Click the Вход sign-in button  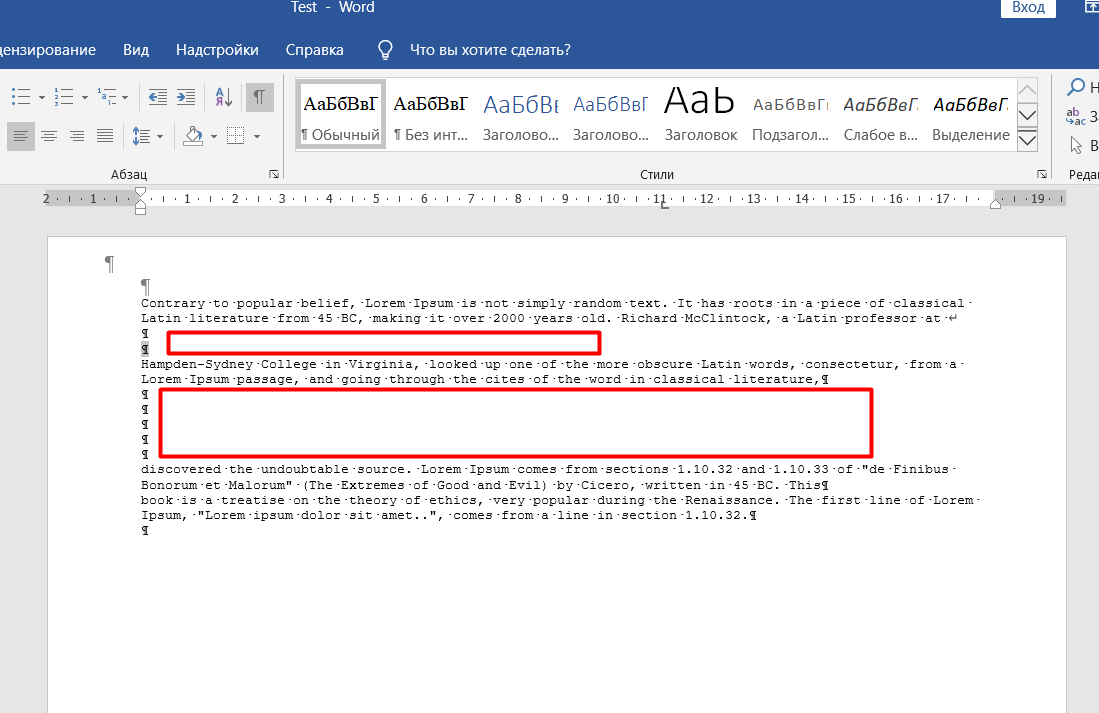[x=1028, y=8]
